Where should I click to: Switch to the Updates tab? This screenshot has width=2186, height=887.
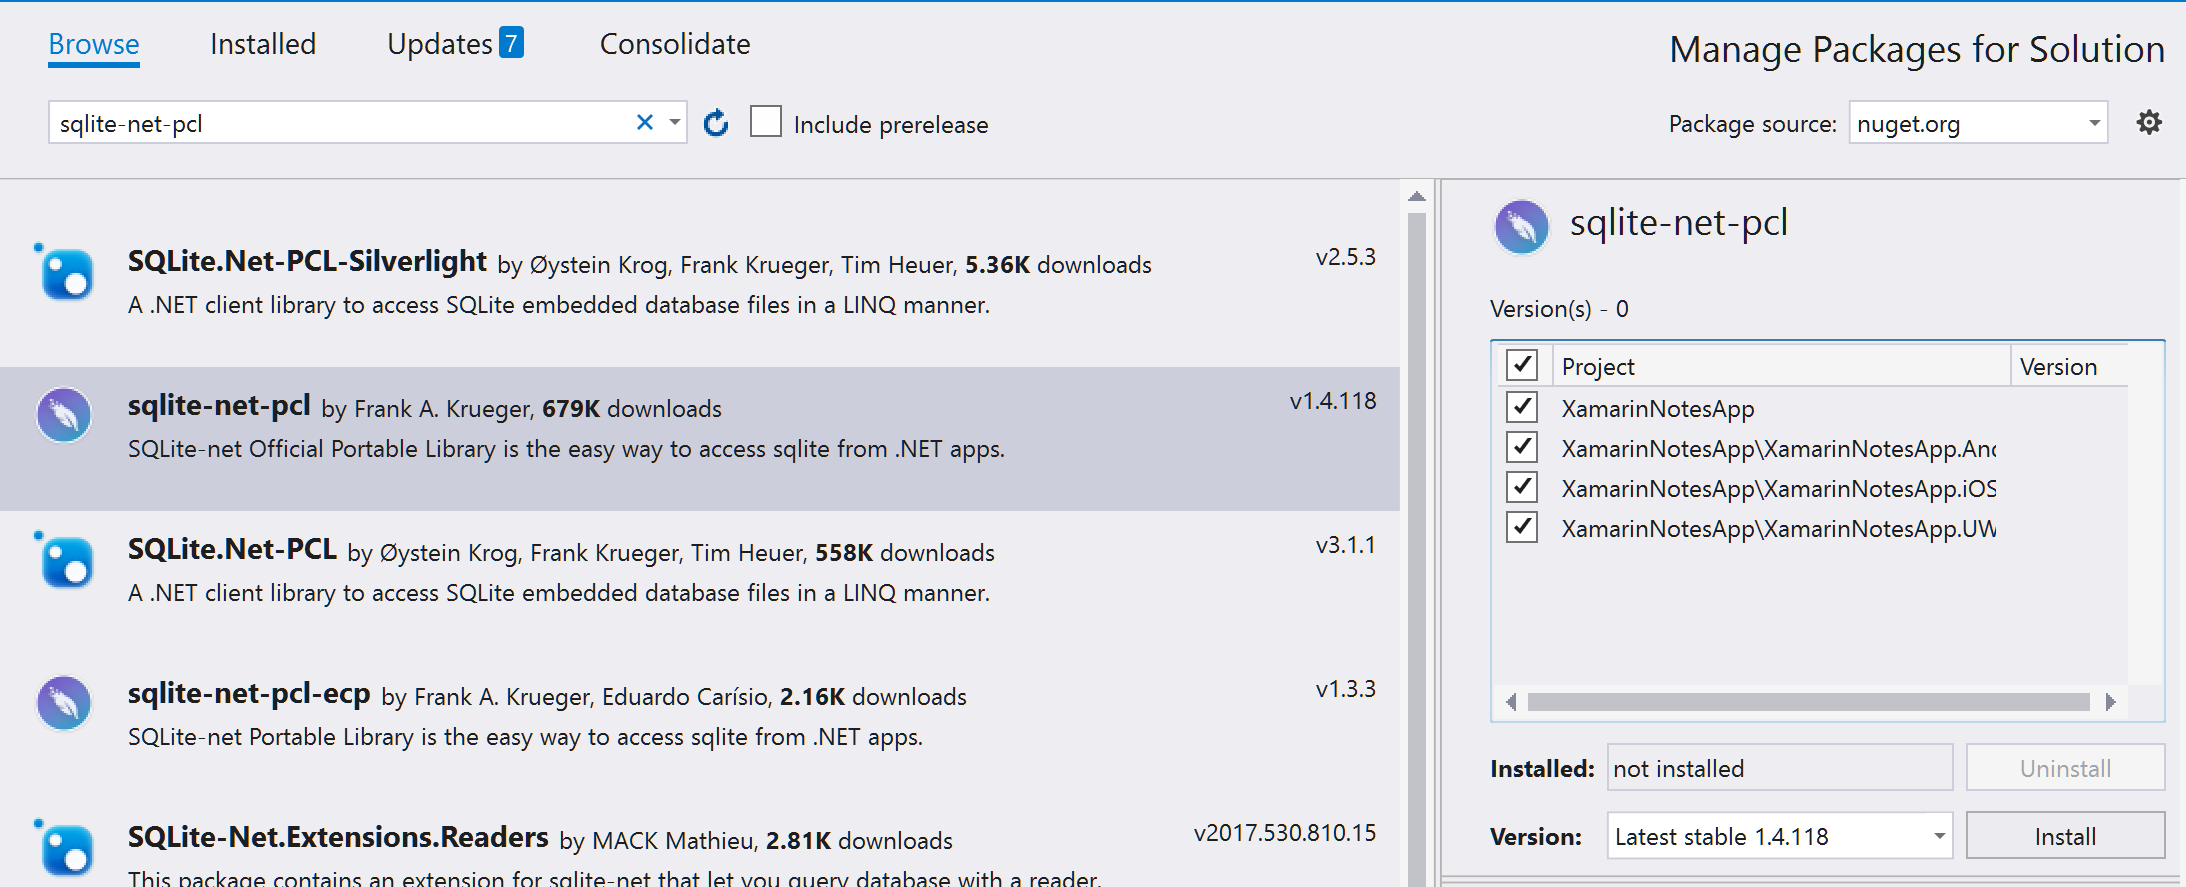coord(440,44)
